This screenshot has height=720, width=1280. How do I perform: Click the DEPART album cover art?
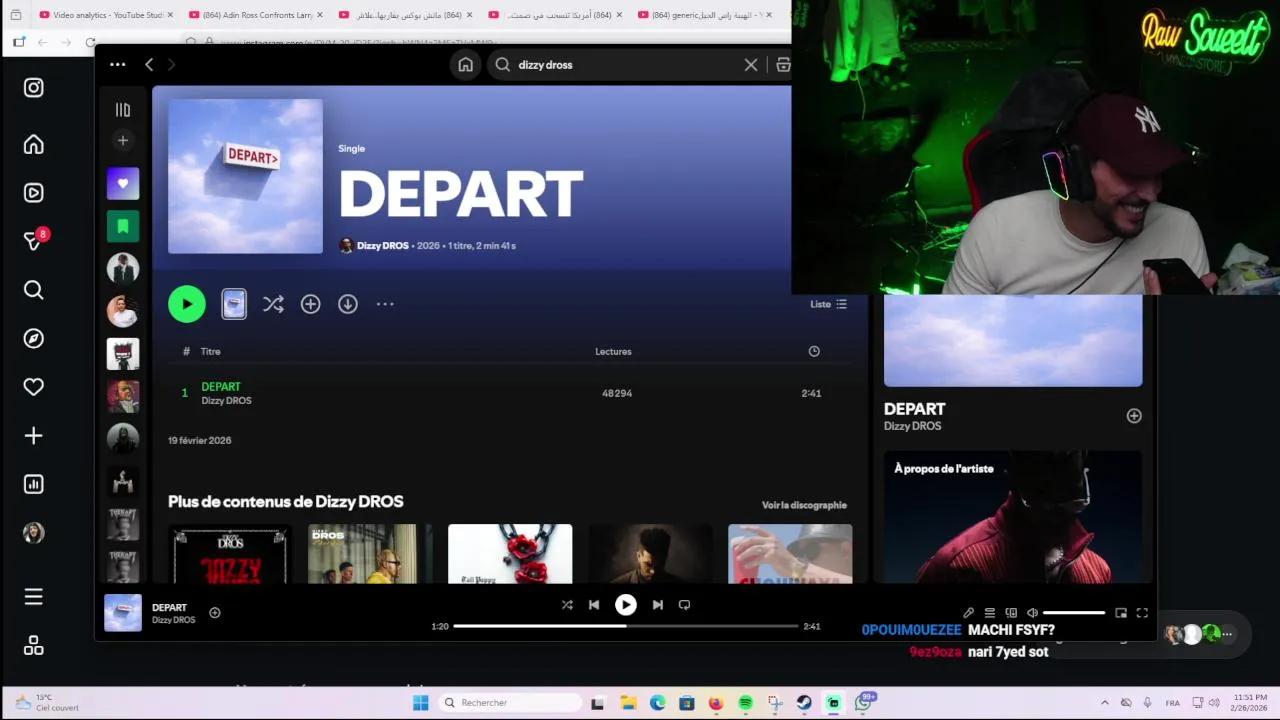(x=245, y=176)
